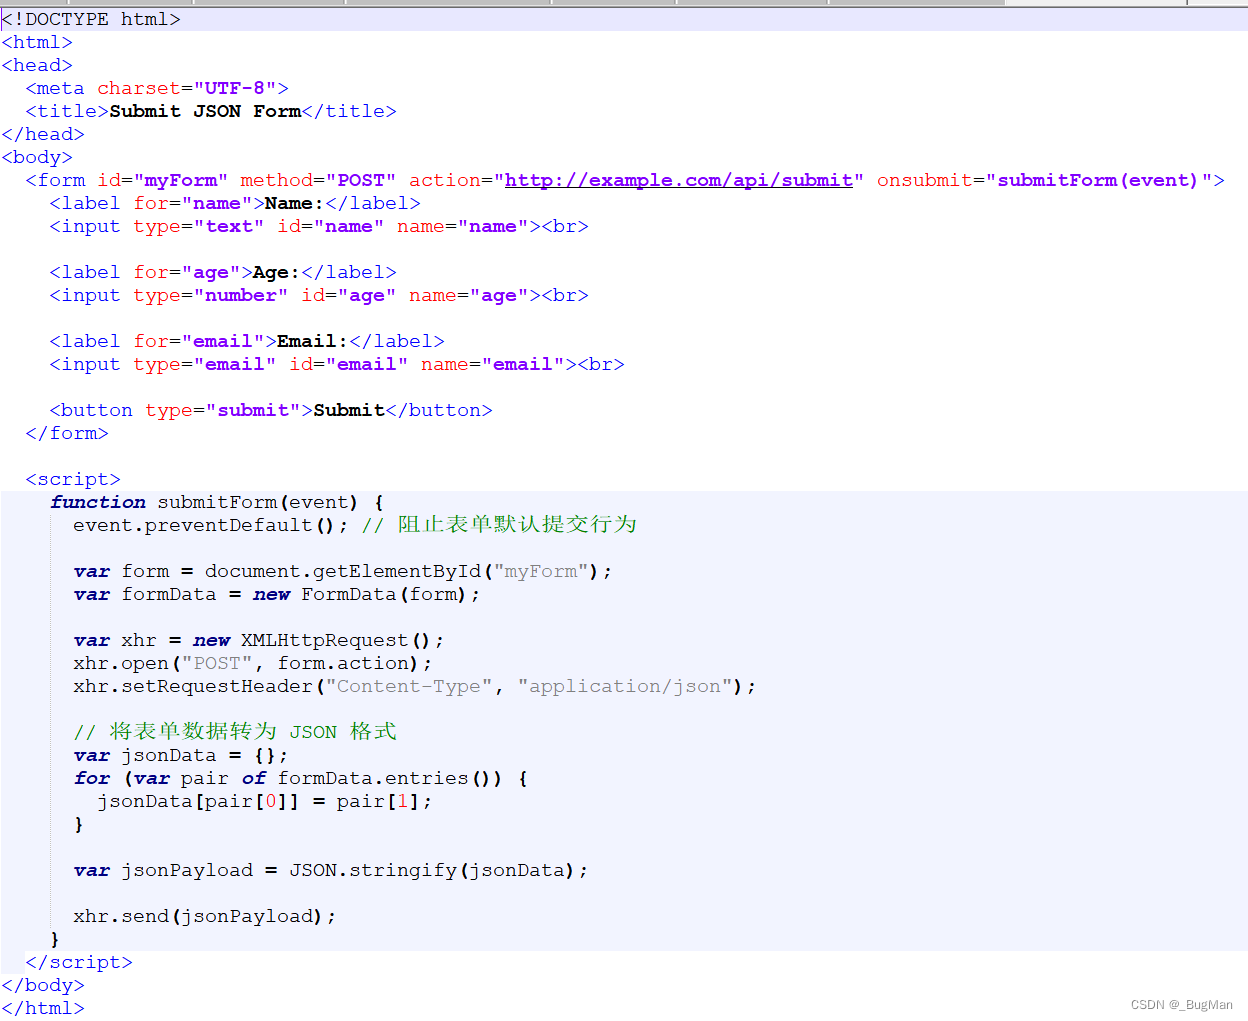The image size is (1248, 1021).
Task: Click the JSON.stringify(jsonData) line
Action: (x=331, y=870)
